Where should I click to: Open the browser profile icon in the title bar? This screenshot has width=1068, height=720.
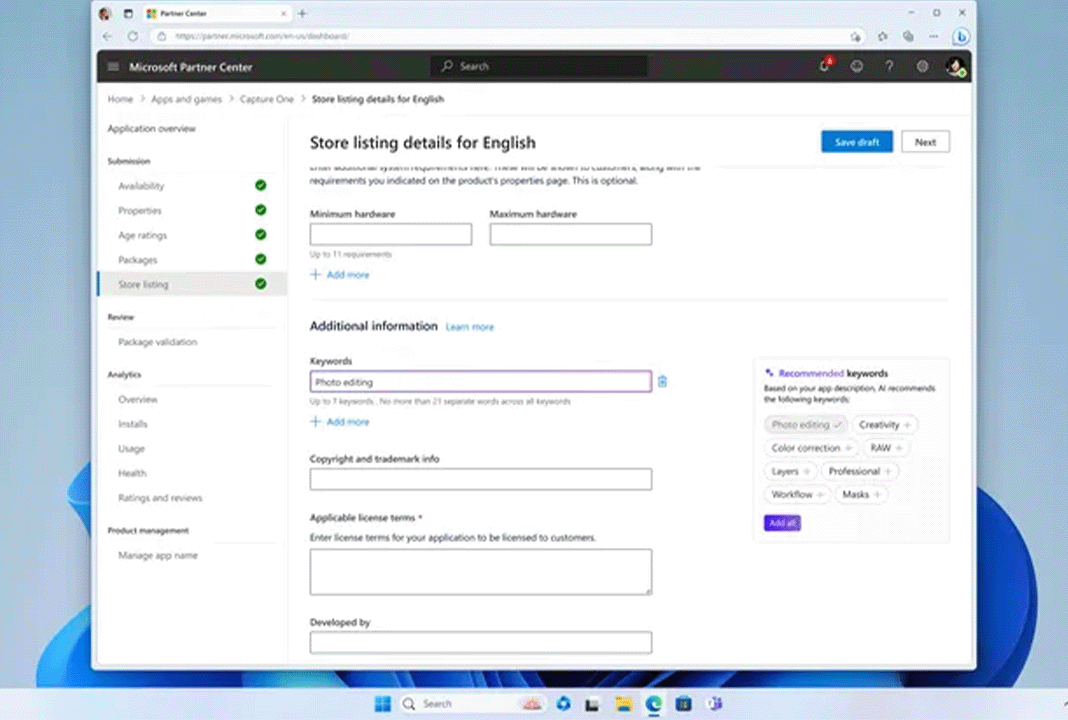coord(105,14)
